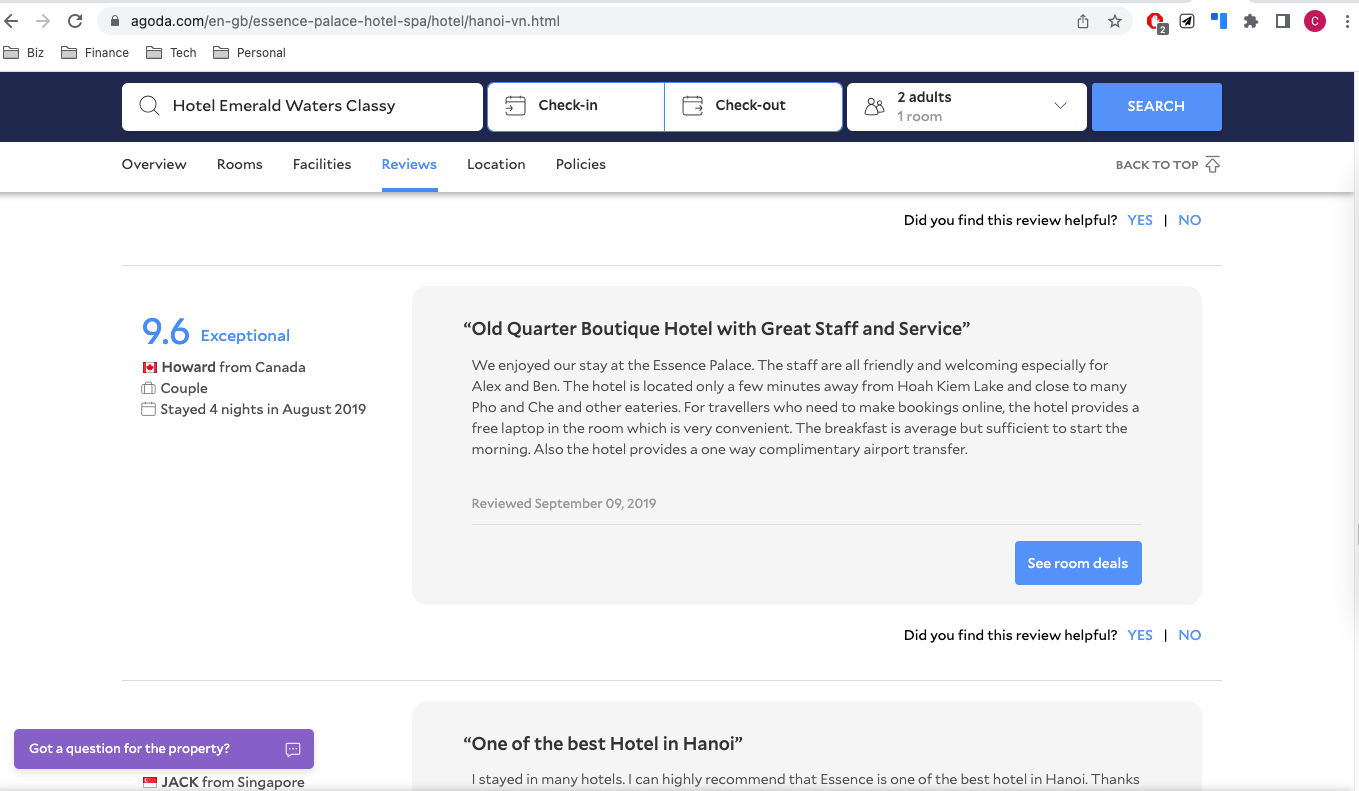Open the red extension with badge 2
Image resolution: width=1359 pixels, height=791 pixels.
tap(1156, 22)
